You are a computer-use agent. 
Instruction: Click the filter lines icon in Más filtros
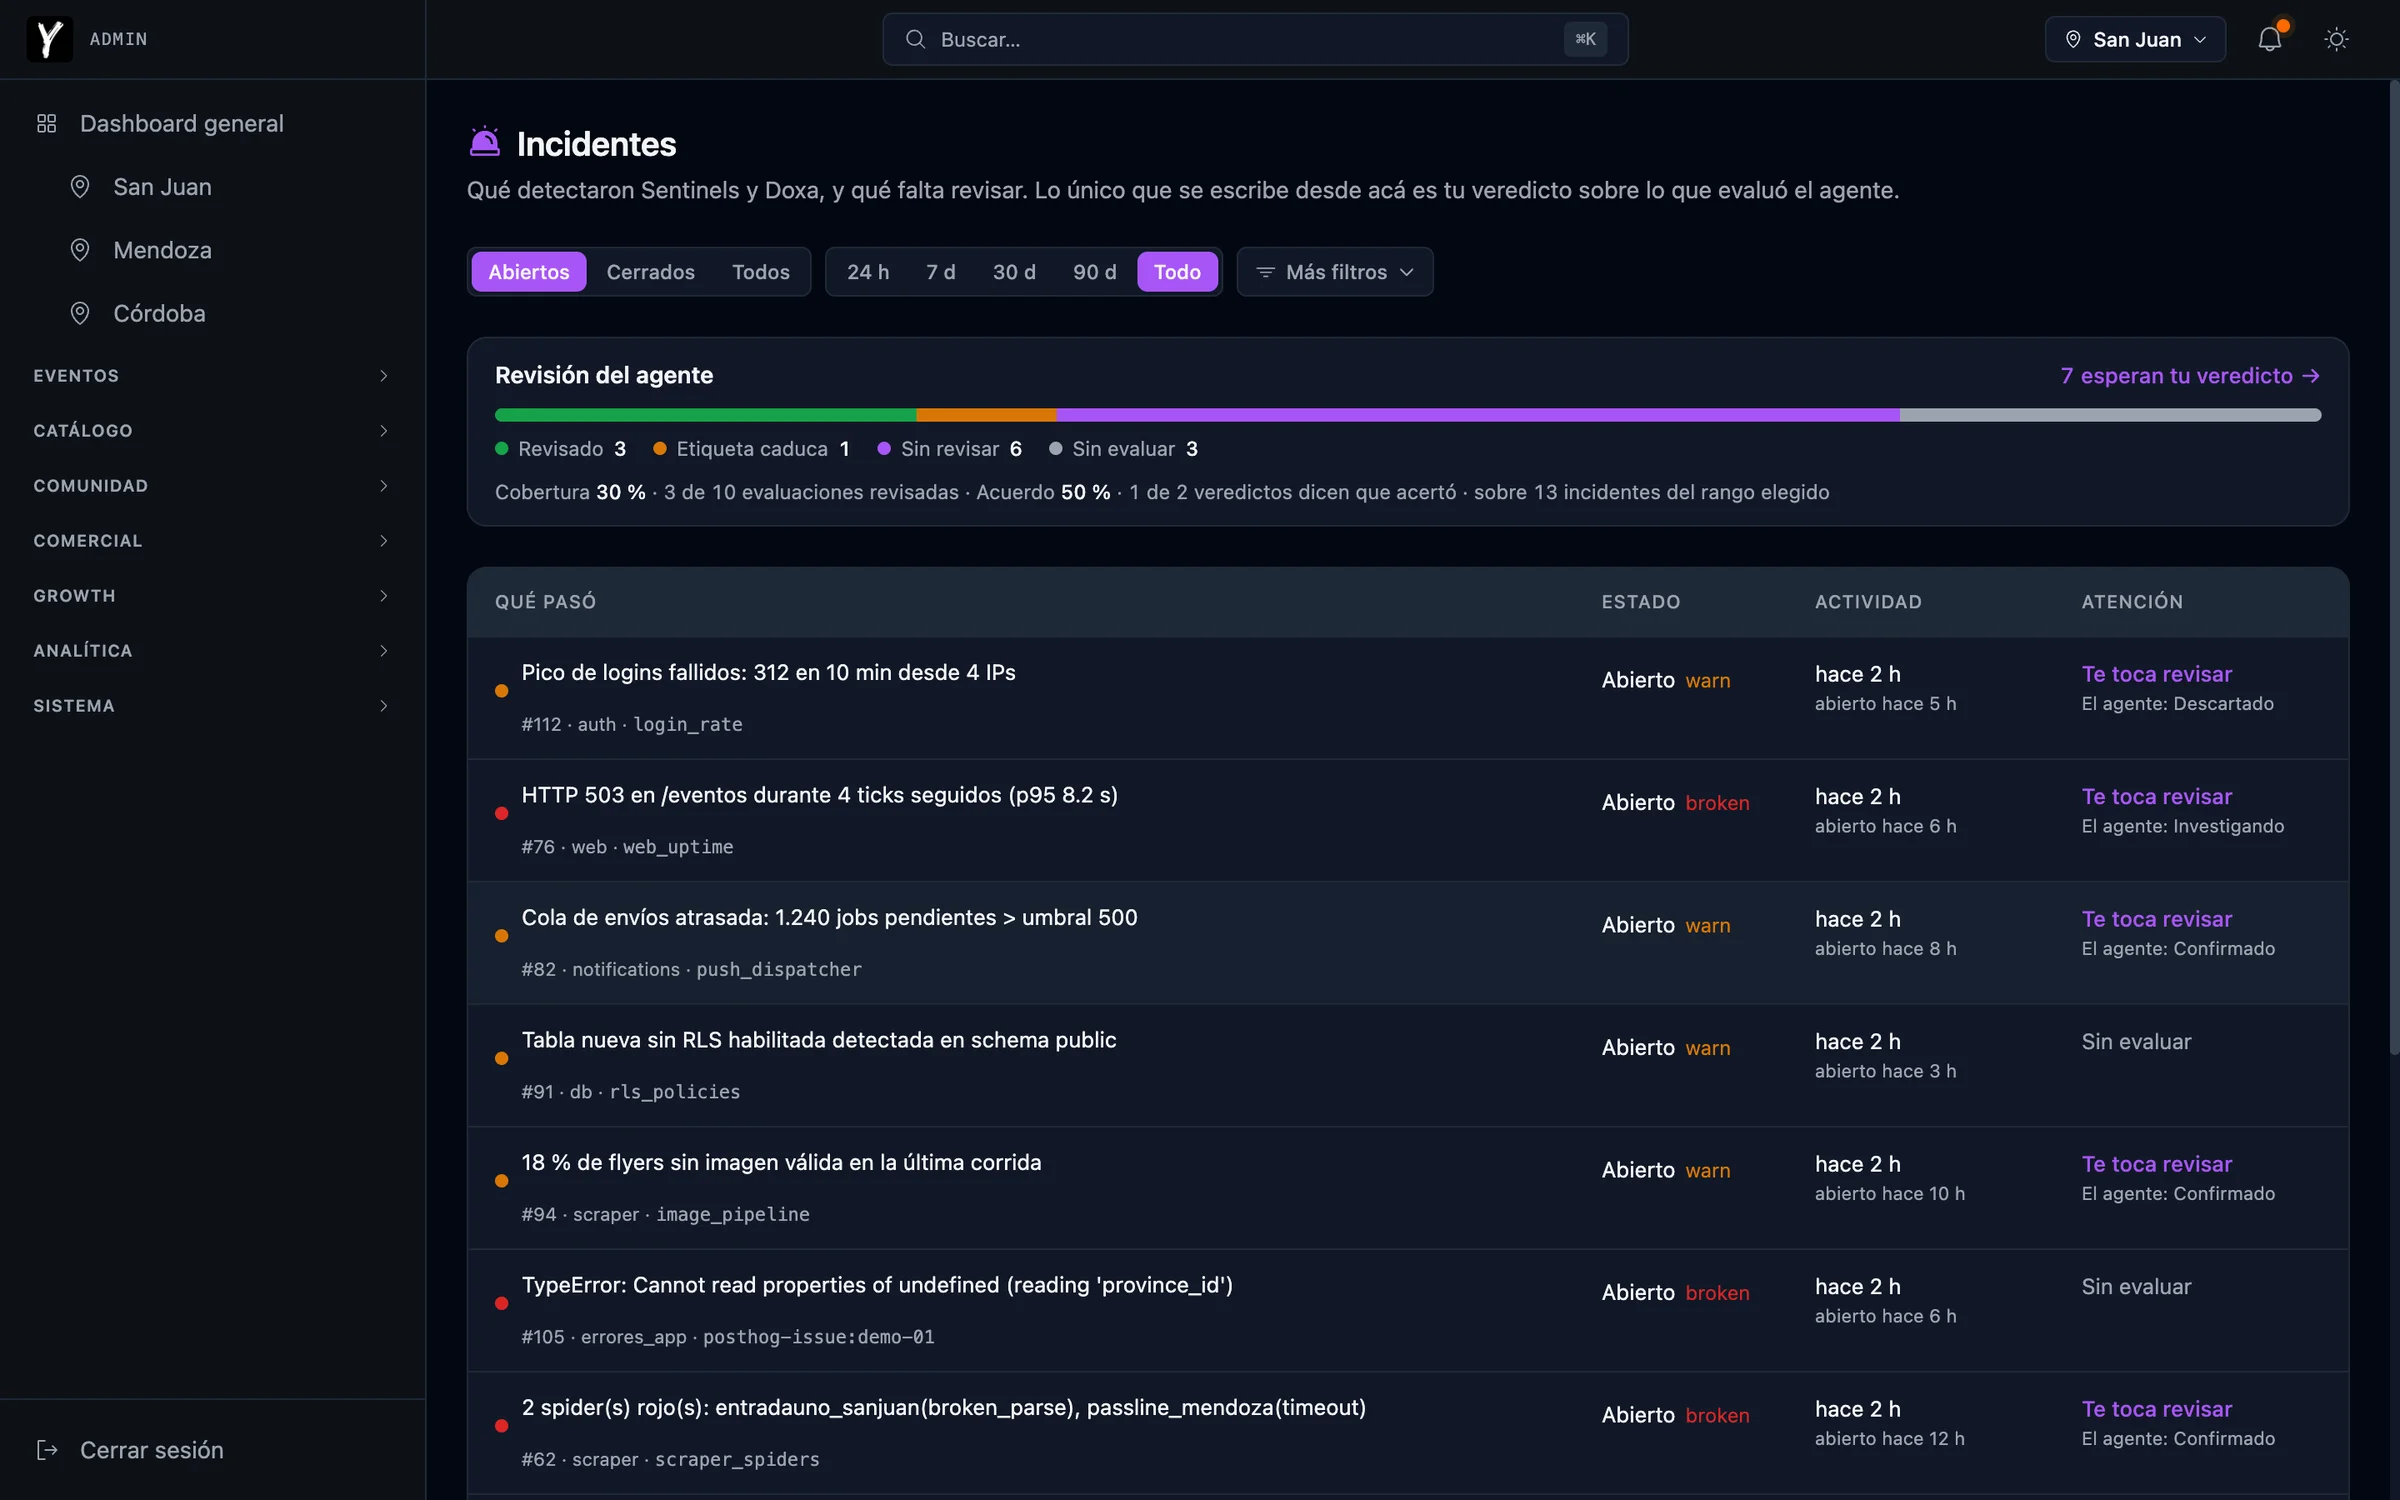coord(1265,272)
